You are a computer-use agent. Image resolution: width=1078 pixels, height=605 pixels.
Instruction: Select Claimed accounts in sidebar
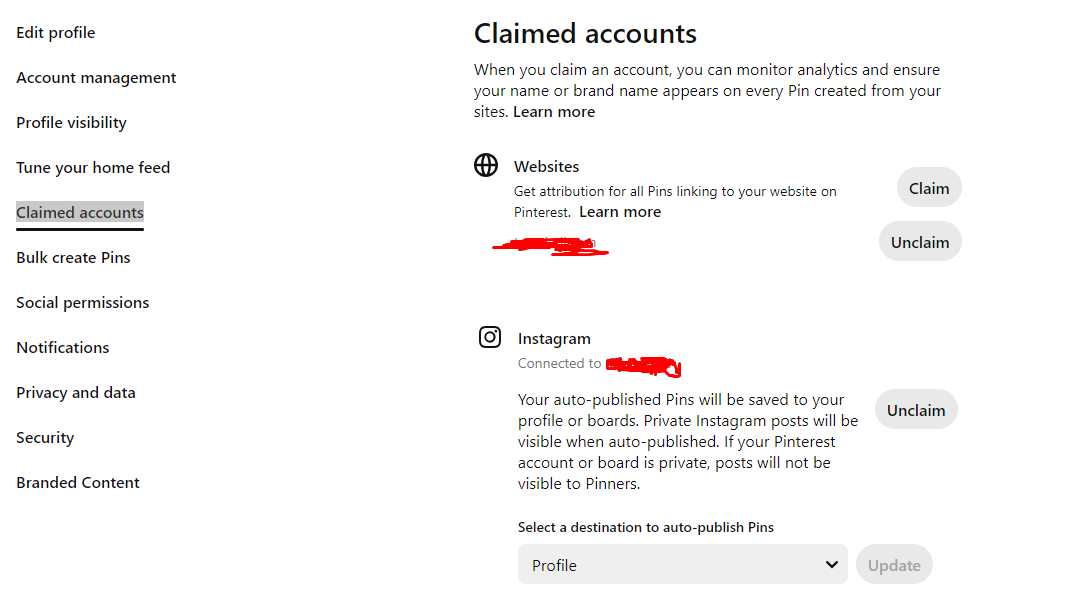80,212
